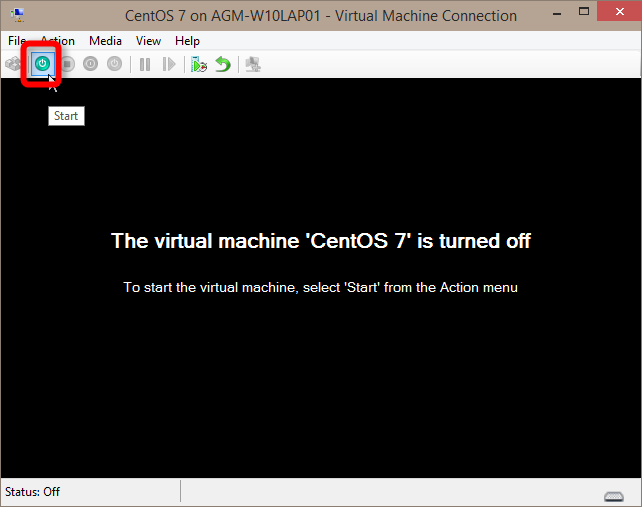Minimize the Virtual Machine Connection window
The height and width of the screenshot is (507, 642).
(556, 14)
